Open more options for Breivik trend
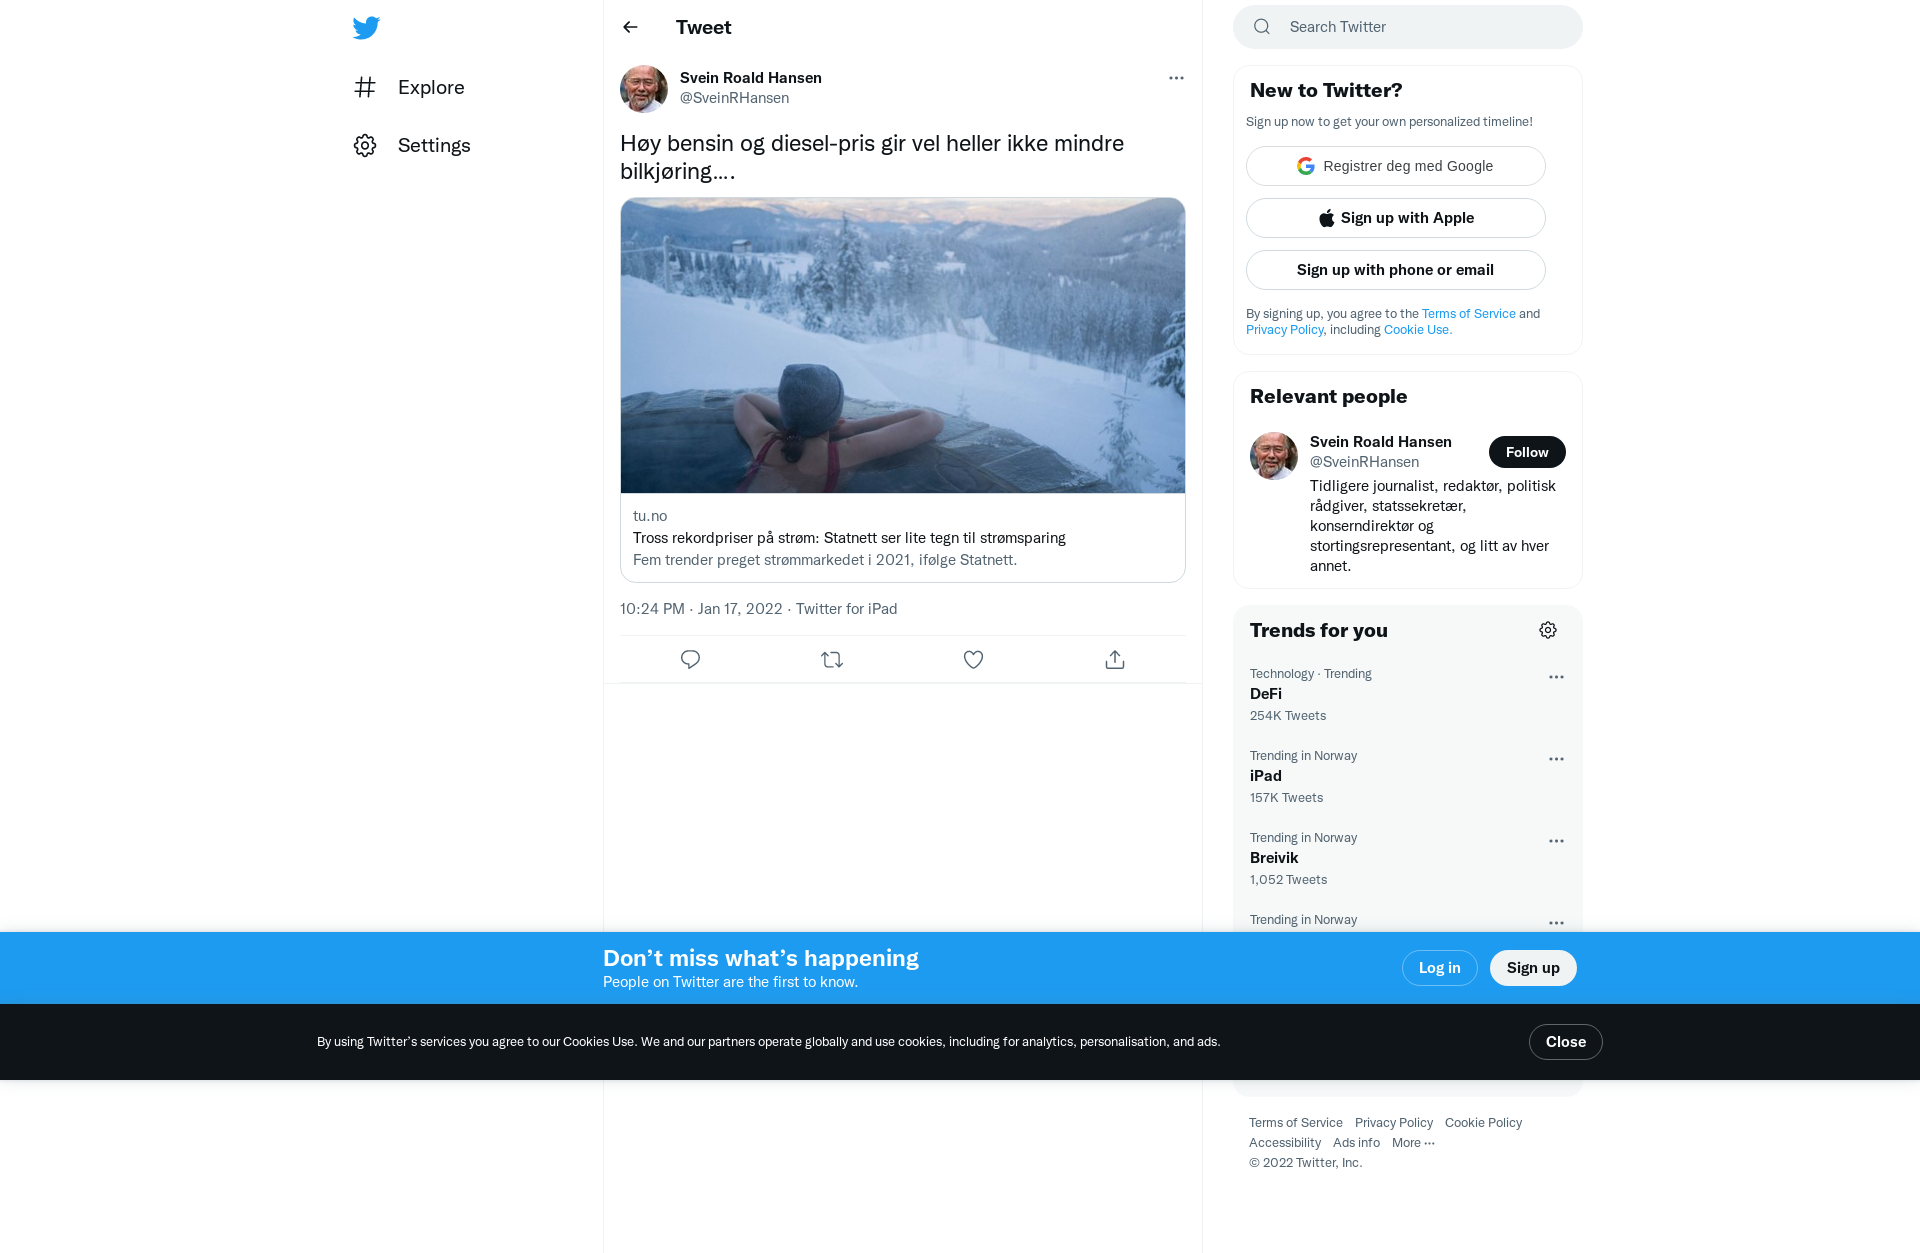Viewport: 1920px width, 1253px height. click(1556, 841)
